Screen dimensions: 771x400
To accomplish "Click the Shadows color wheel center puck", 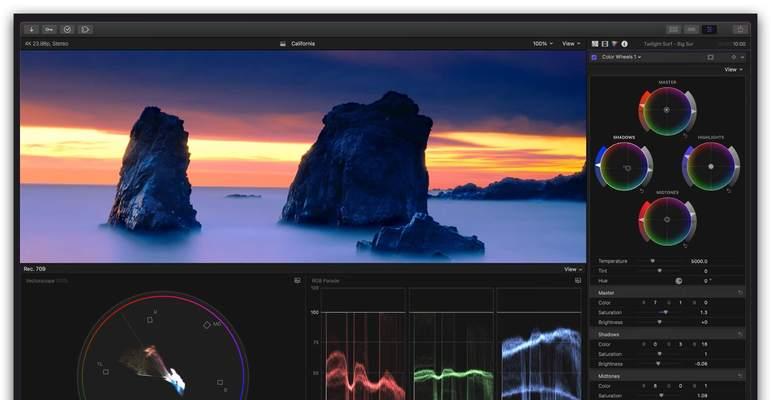I will [627, 168].
